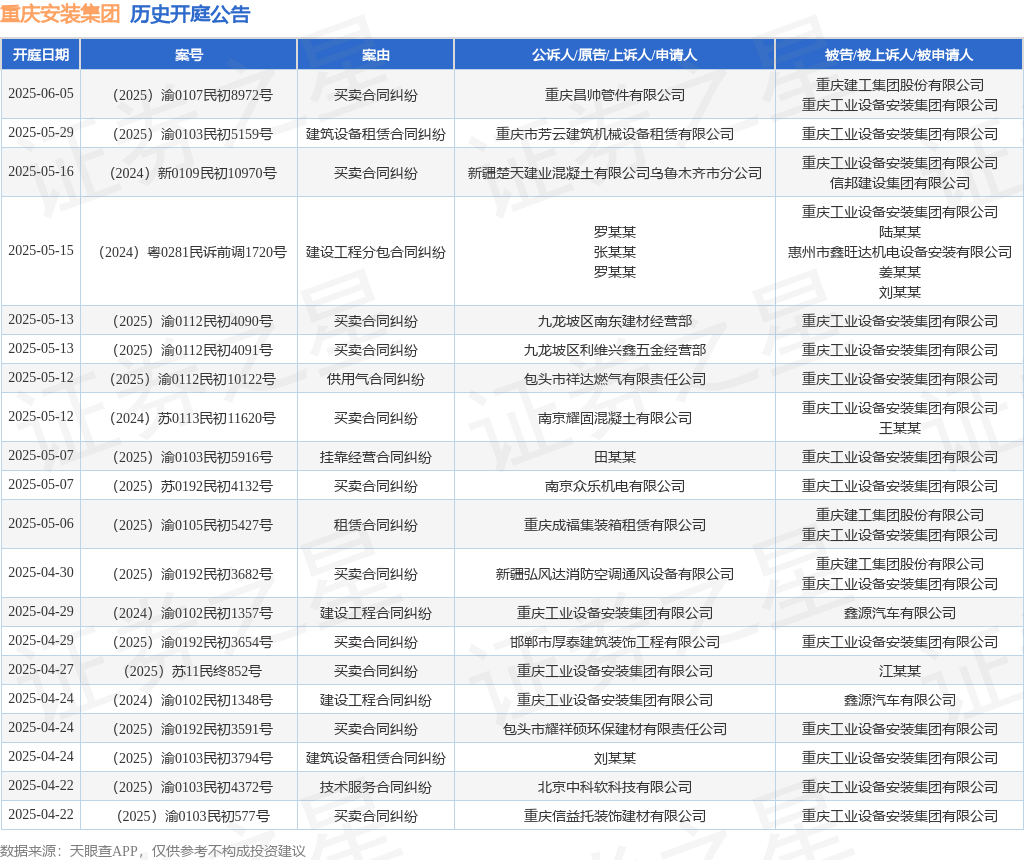
Task: Click the 案号 column header
Action: tap(189, 55)
